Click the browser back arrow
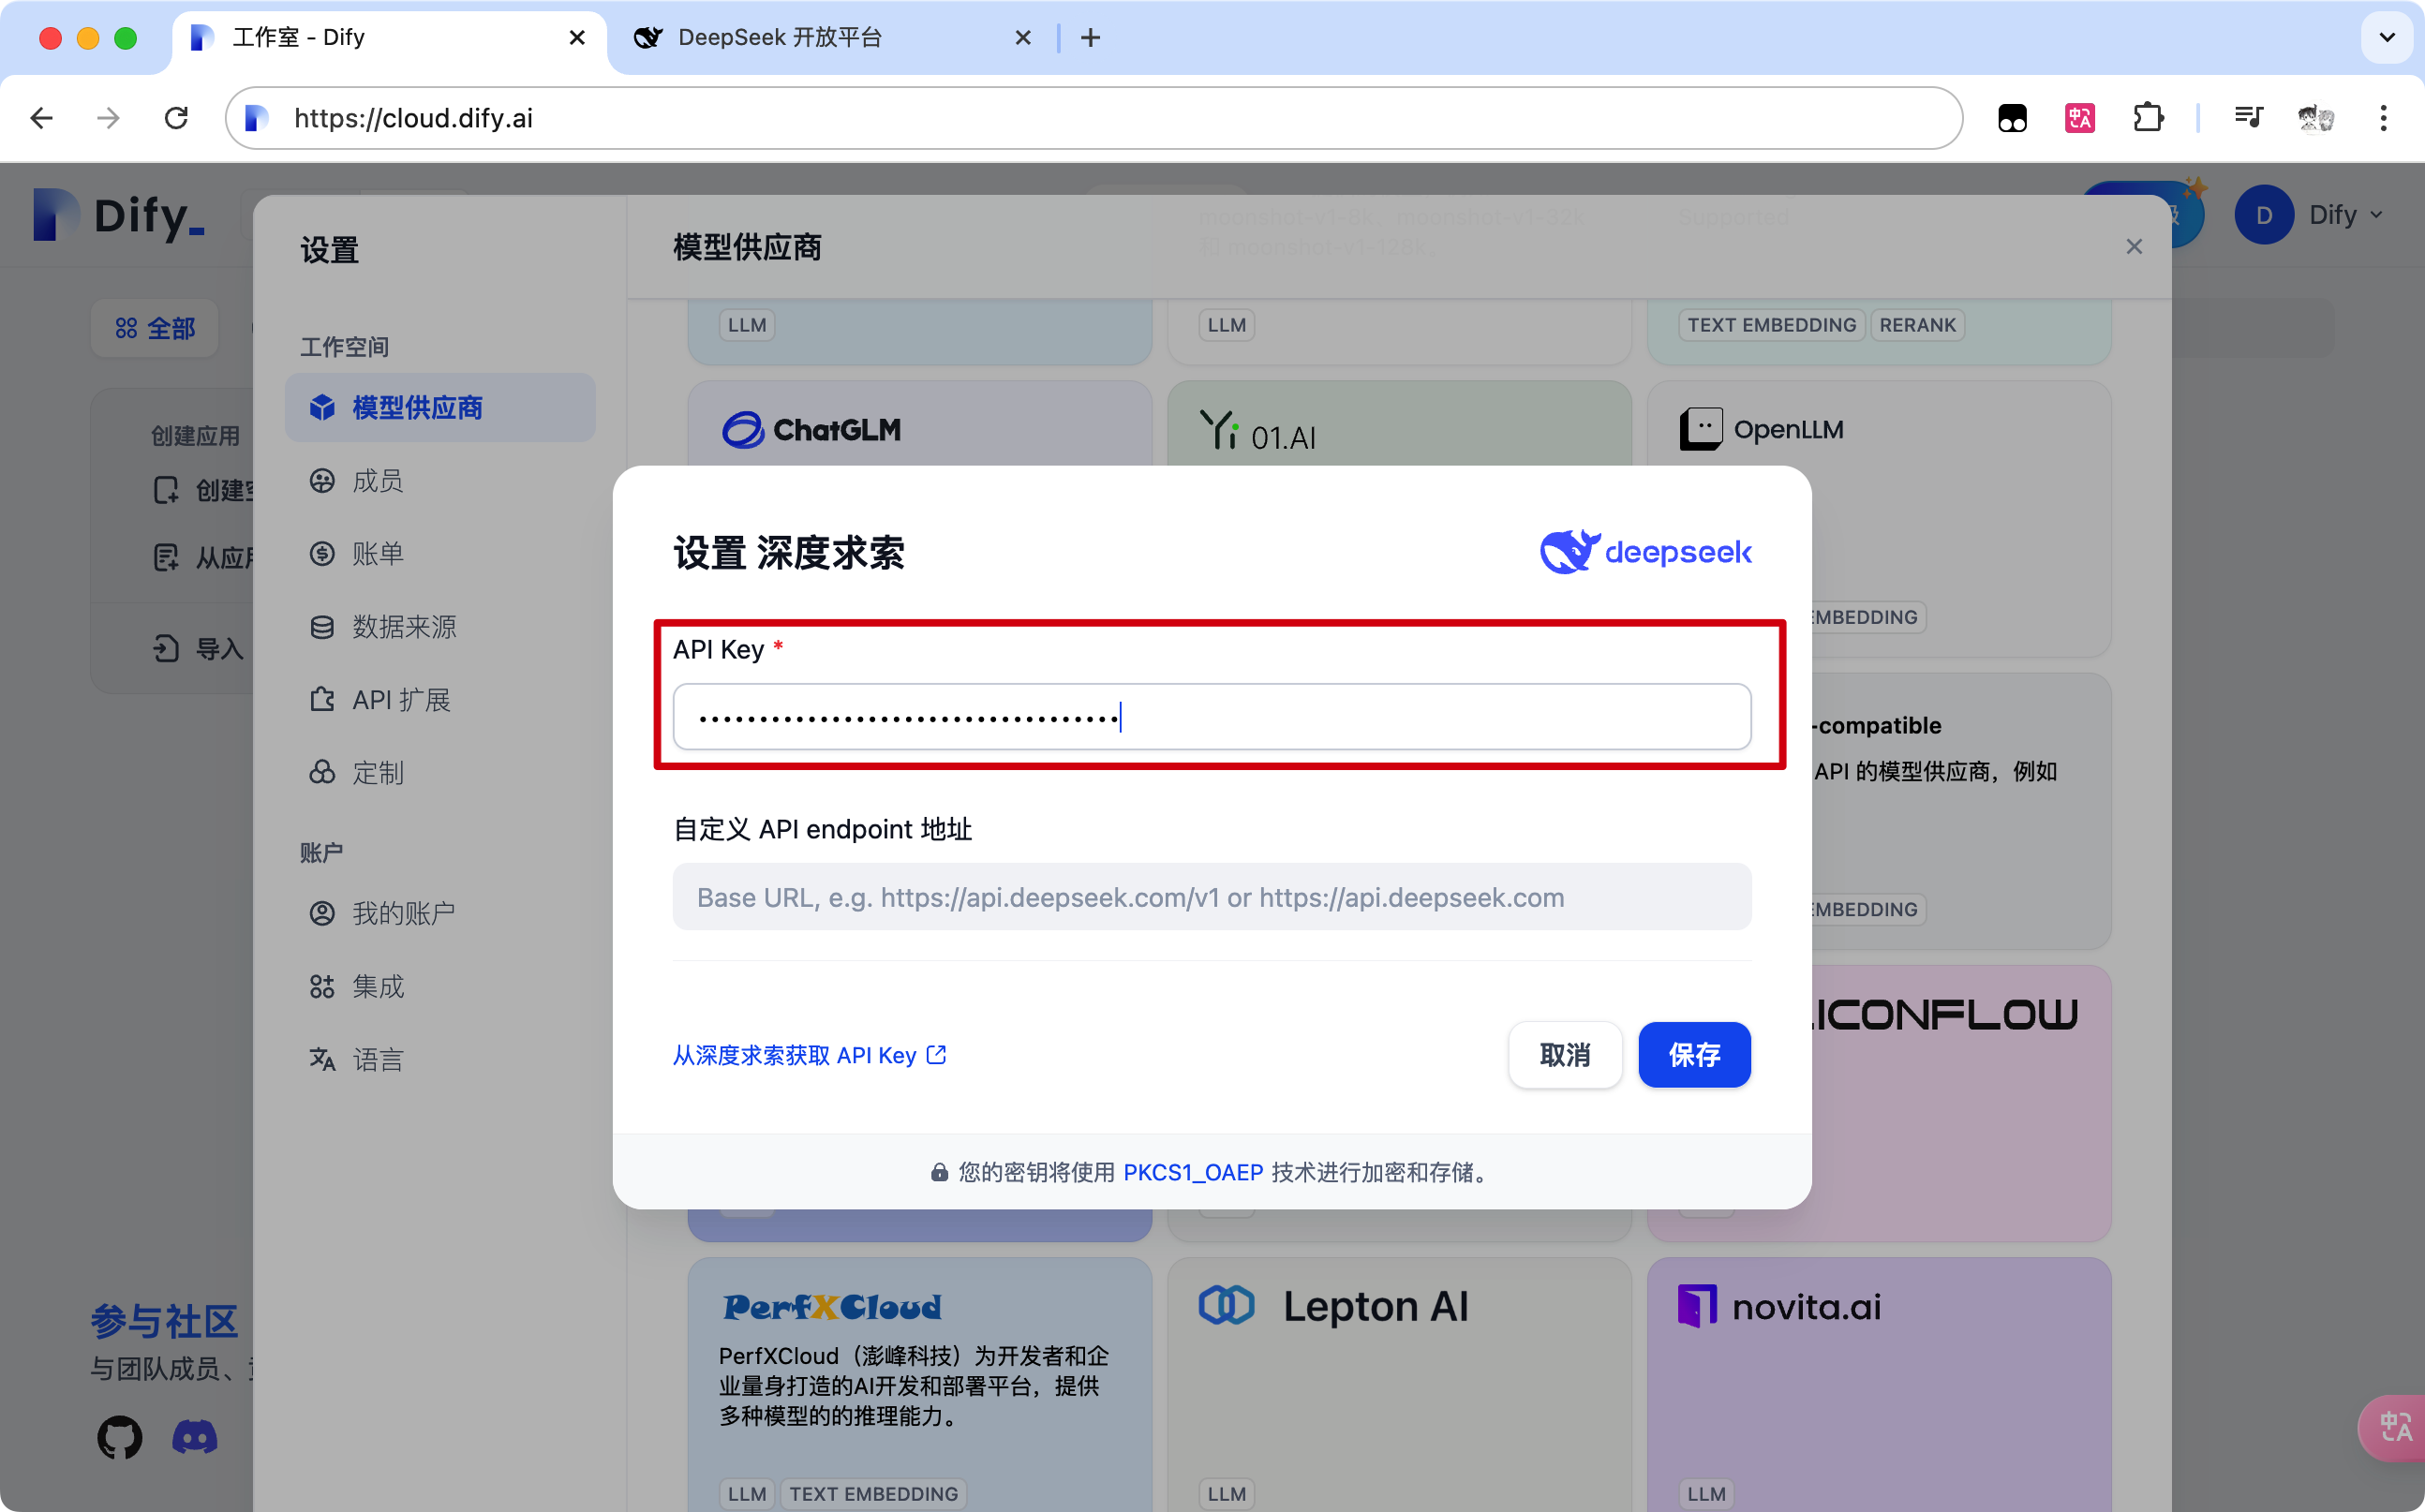The width and height of the screenshot is (2425, 1512). (x=41, y=118)
